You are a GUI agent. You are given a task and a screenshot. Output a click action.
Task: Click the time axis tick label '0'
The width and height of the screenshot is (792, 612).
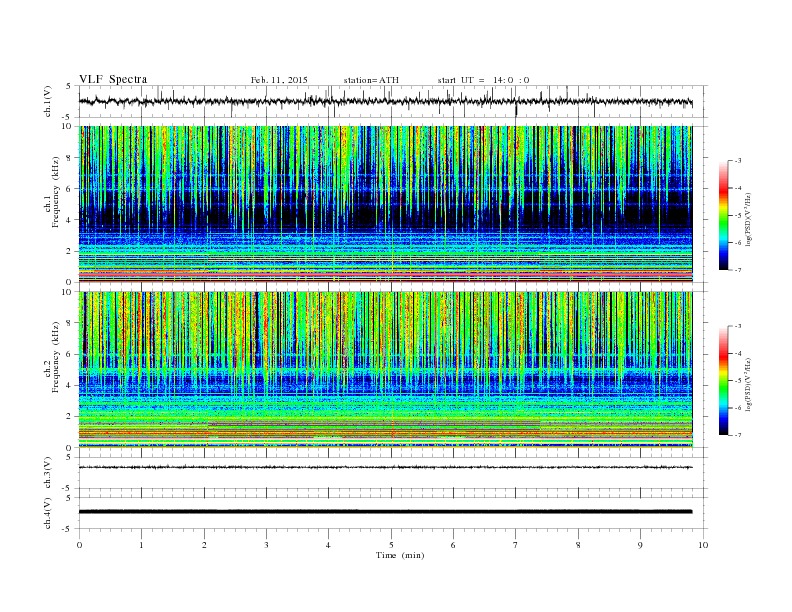79,545
